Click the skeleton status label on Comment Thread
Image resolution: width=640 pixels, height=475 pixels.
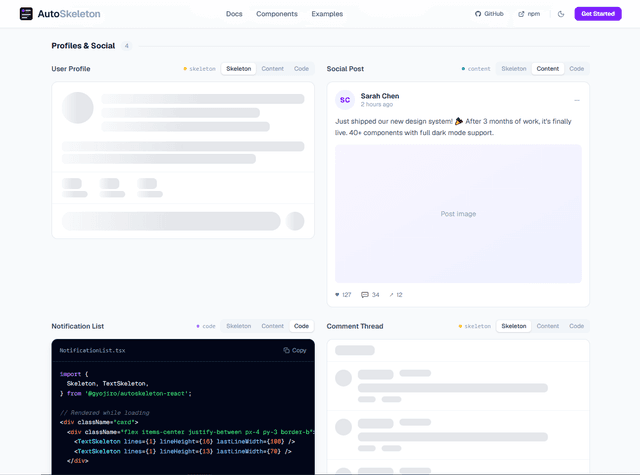(x=475, y=326)
